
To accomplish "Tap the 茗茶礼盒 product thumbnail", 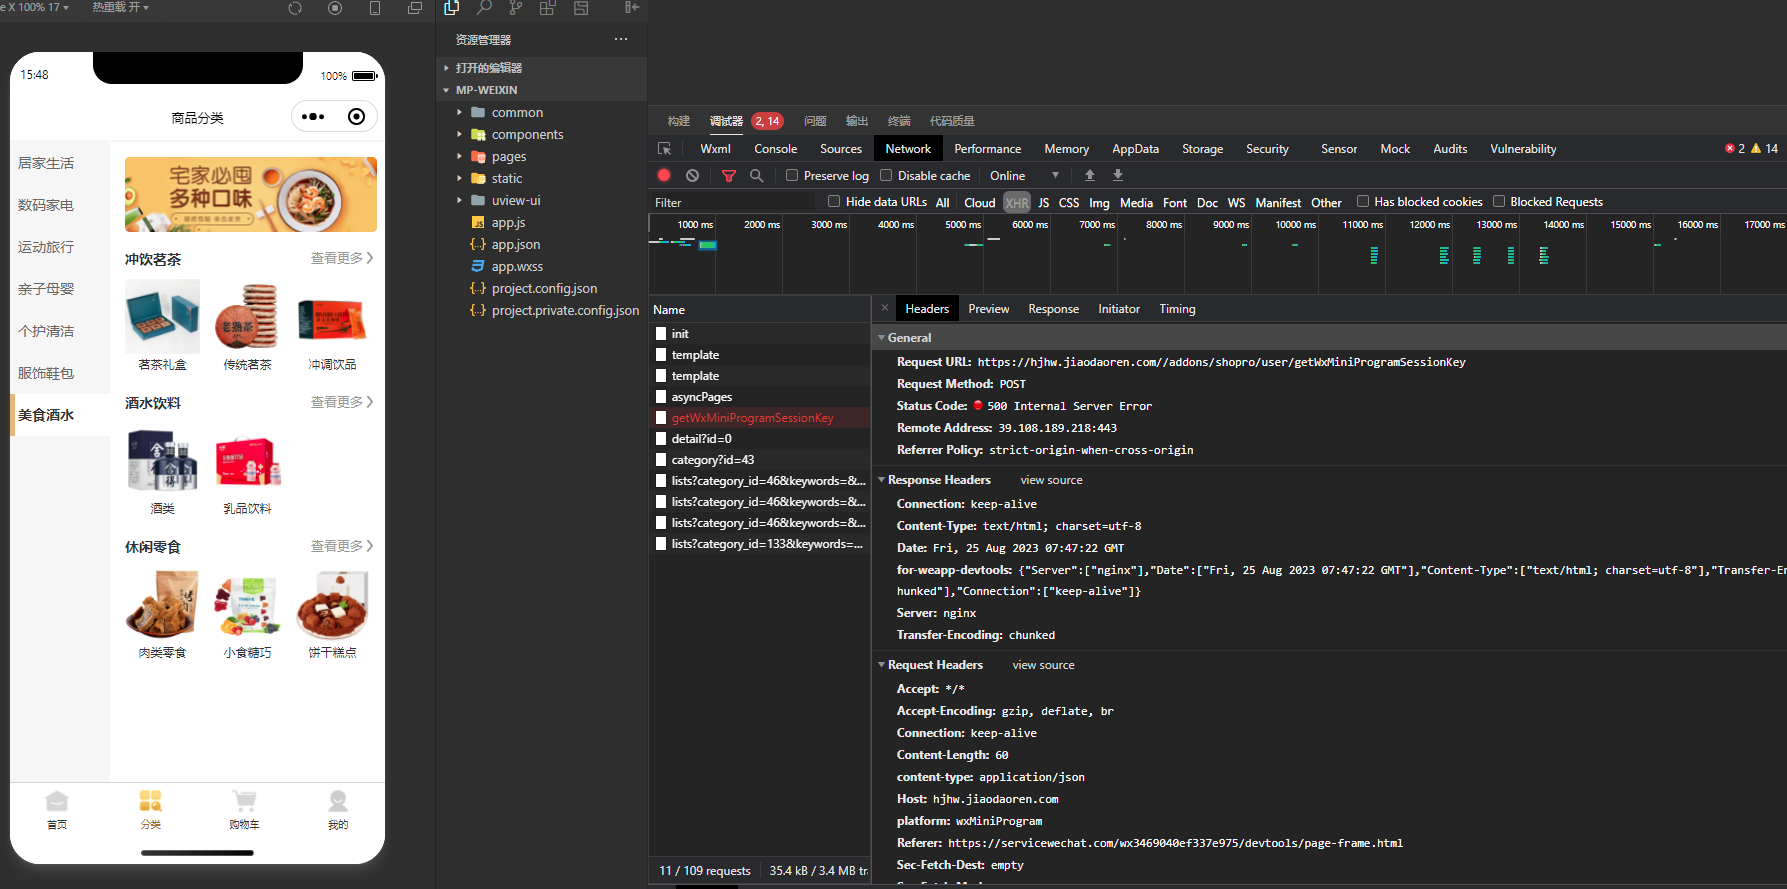I will click(162, 317).
